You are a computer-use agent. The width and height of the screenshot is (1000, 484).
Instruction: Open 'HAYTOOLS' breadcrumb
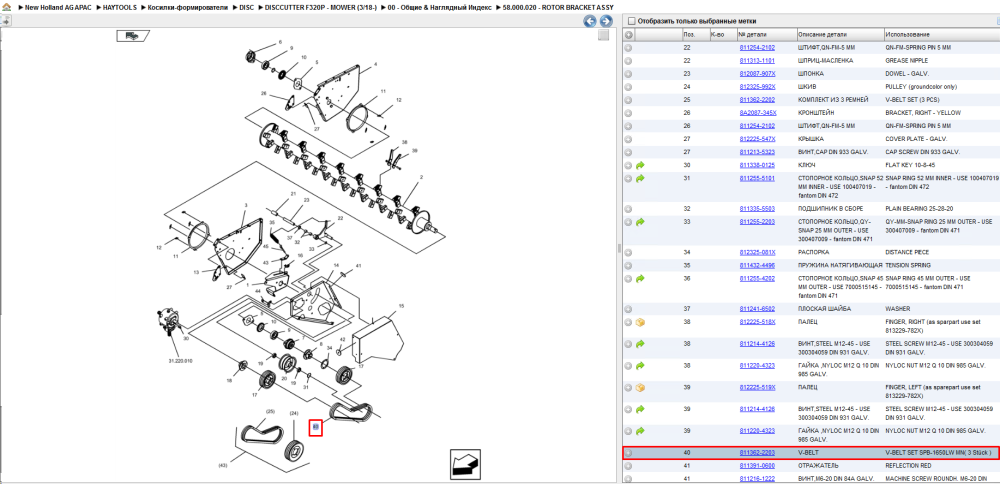(121, 7)
